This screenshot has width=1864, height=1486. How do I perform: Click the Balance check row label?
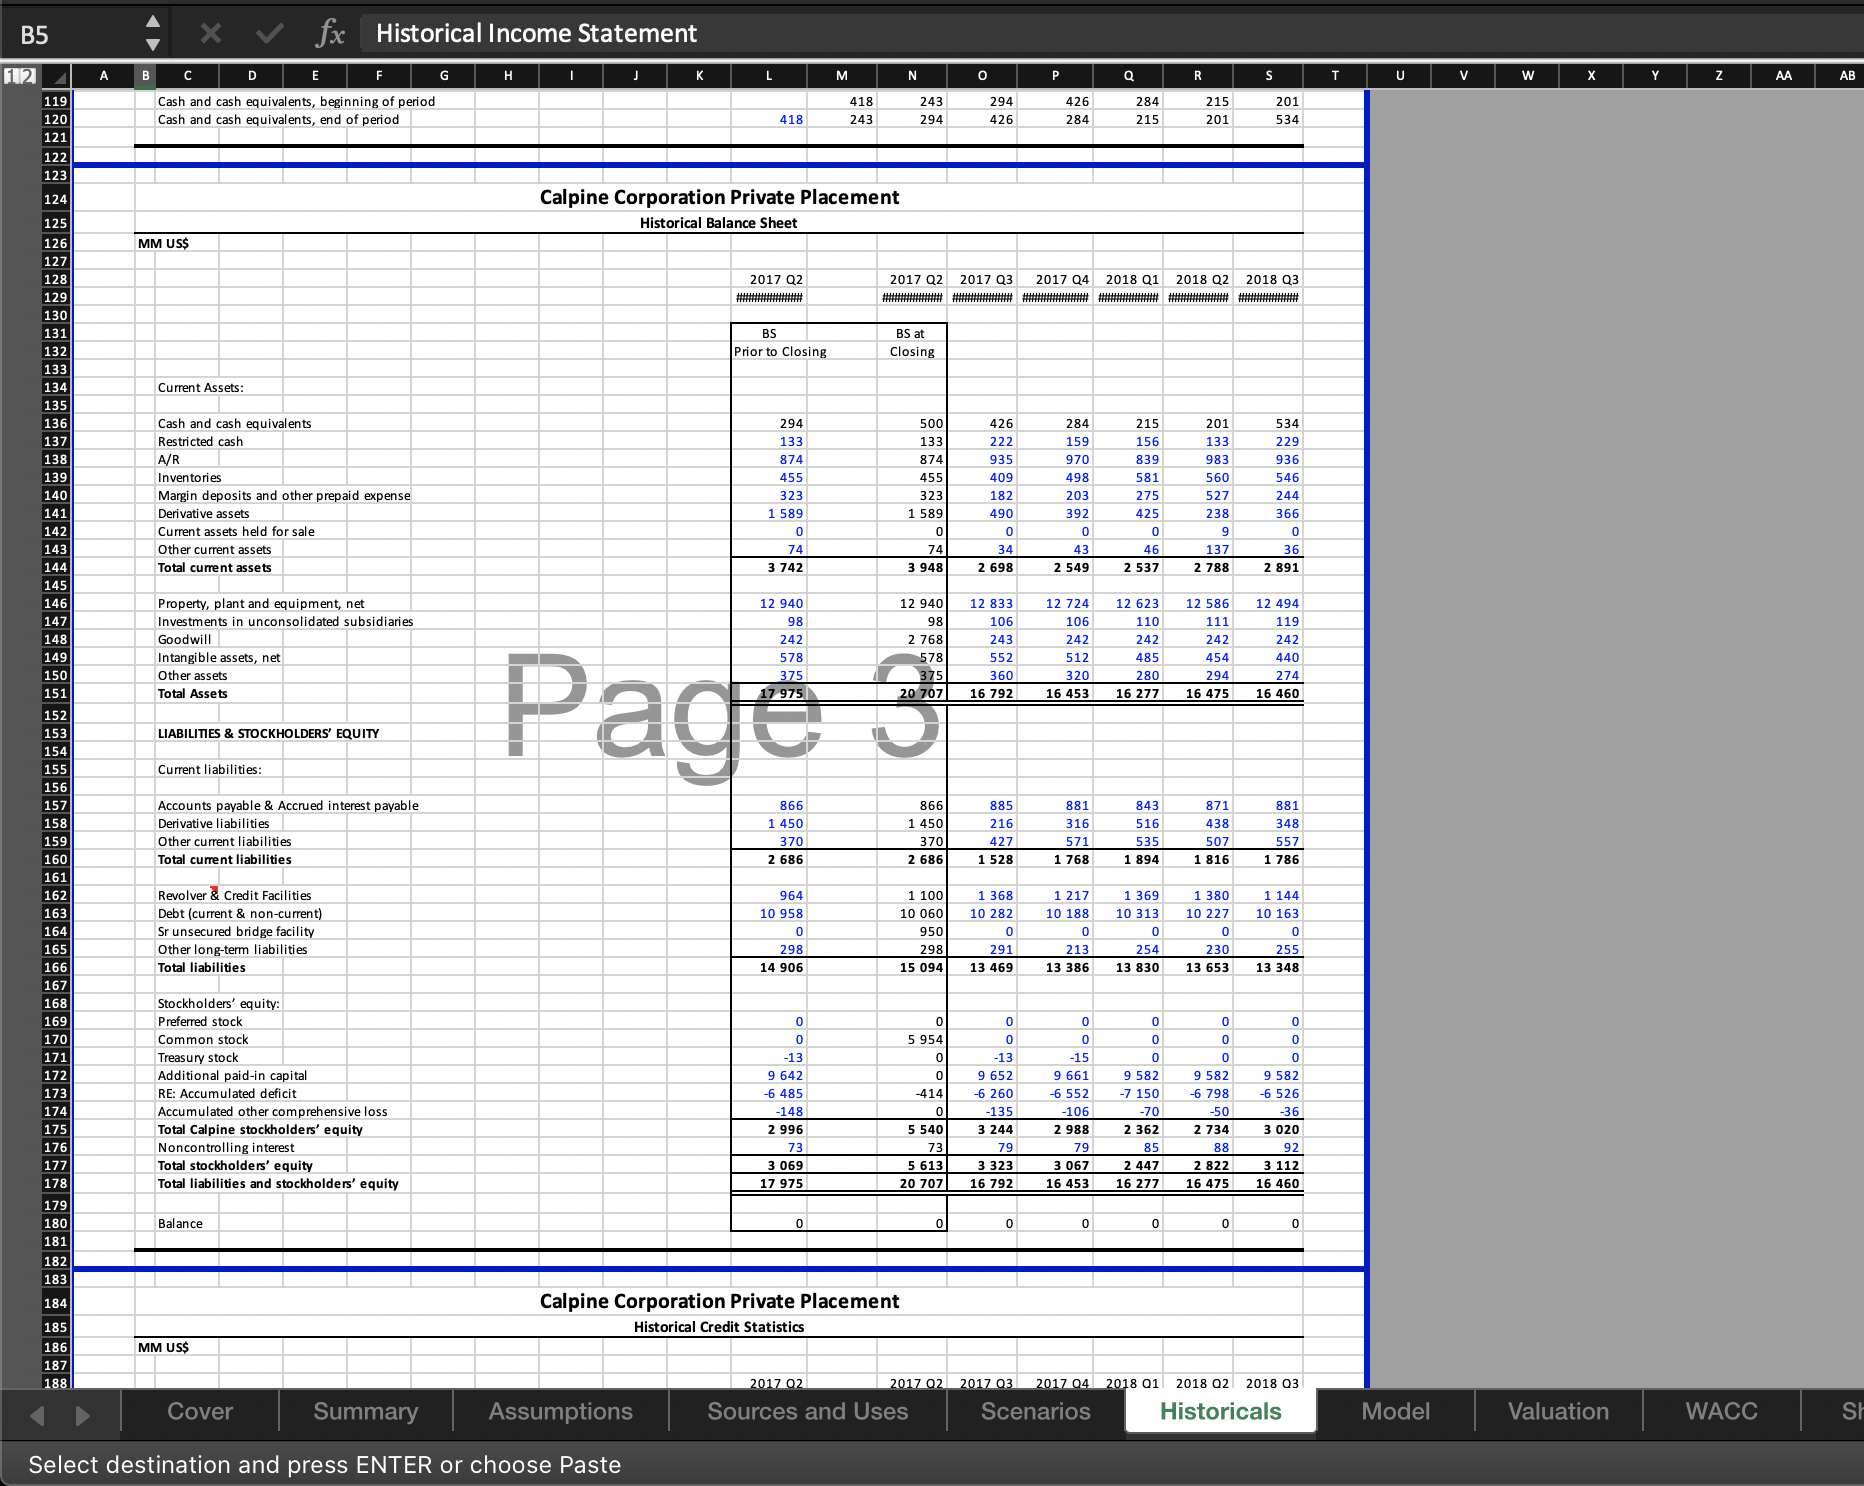pyautogui.click(x=180, y=1224)
